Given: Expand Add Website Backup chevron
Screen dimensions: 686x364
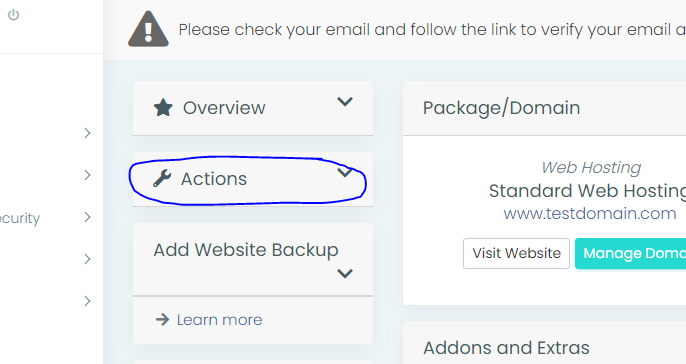Looking at the screenshot, I should 345,274.
